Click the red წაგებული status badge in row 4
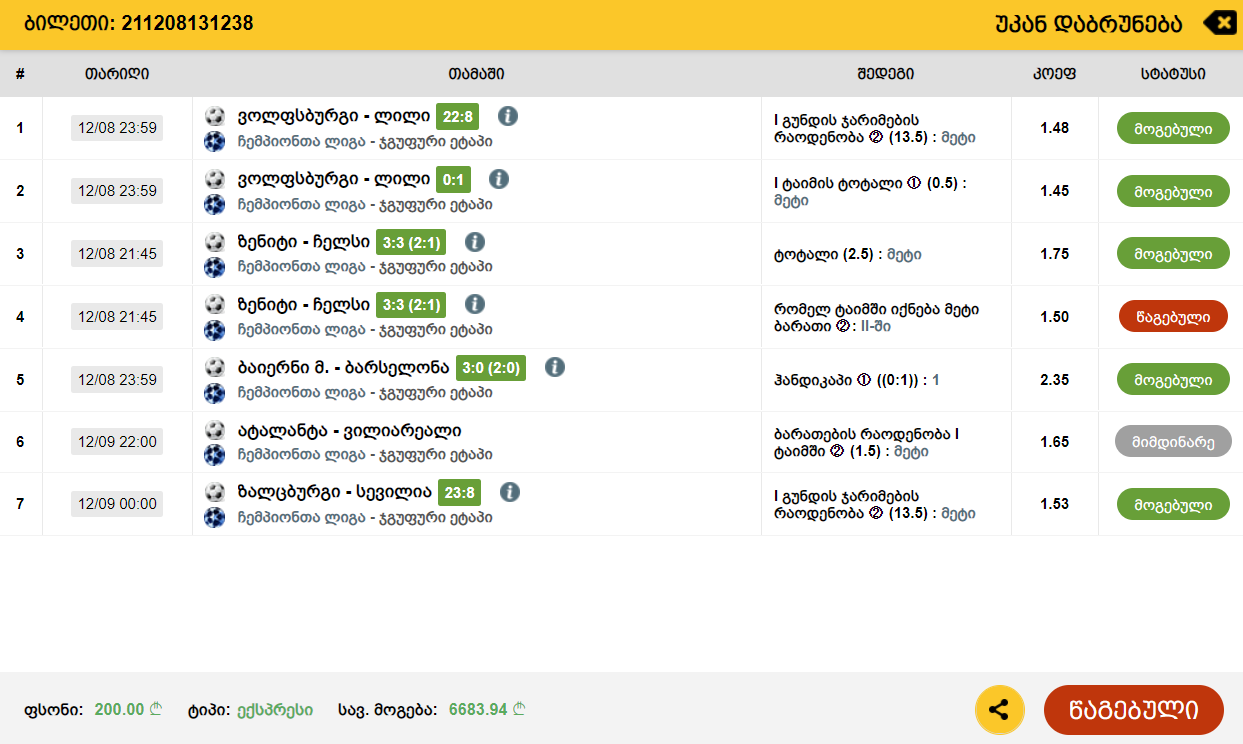The image size is (1243, 744). coord(1173,317)
